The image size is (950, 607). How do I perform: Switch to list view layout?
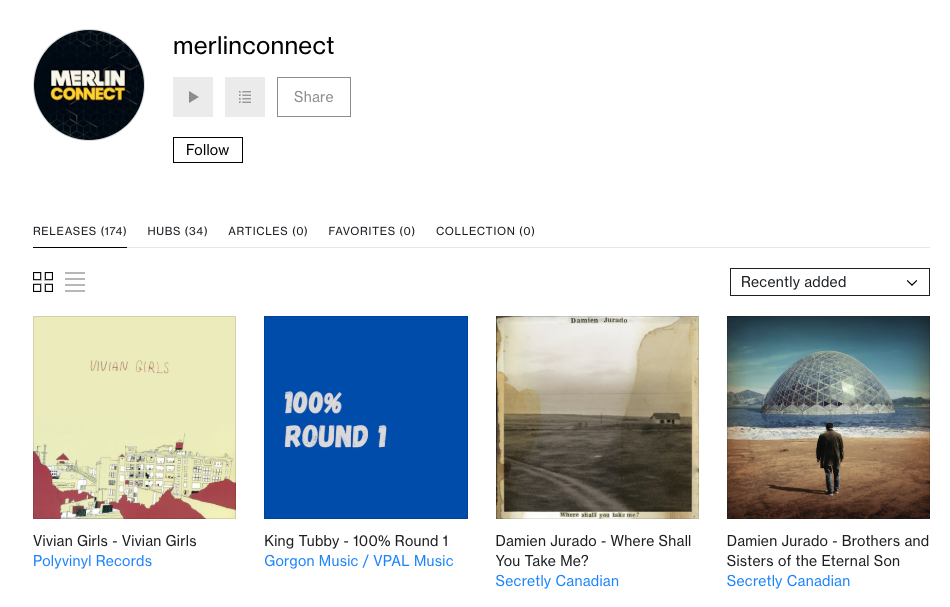[75, 282]
